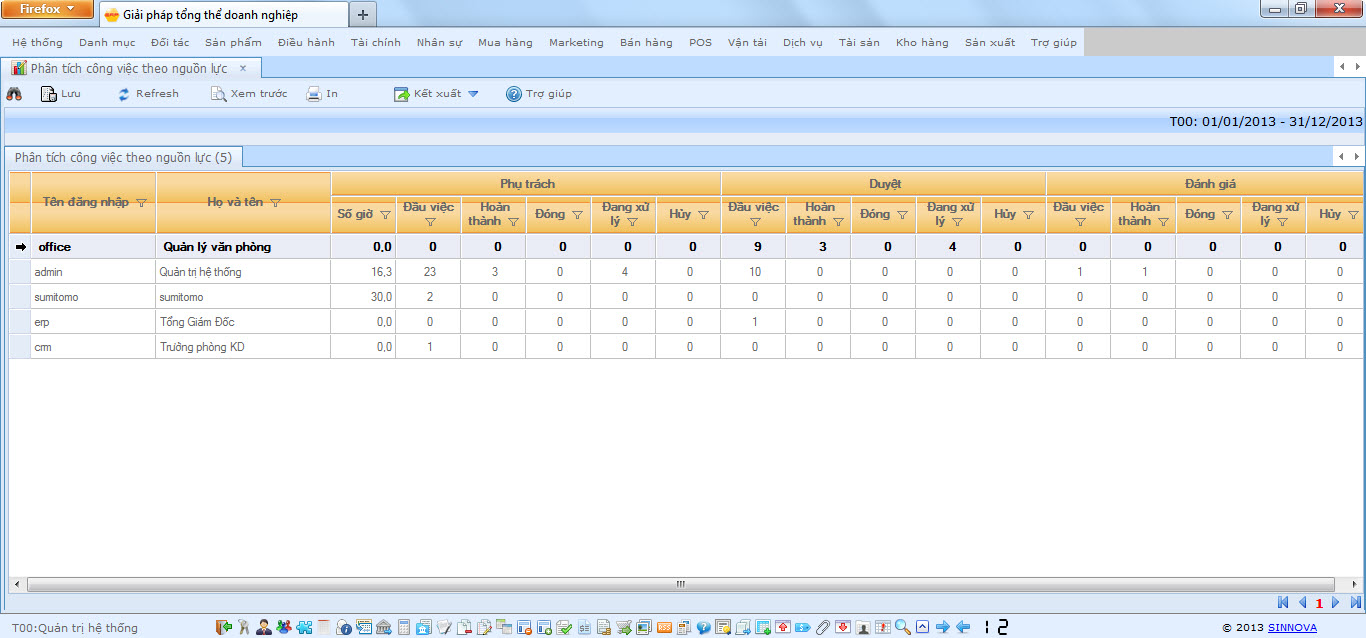Click the 'Trưởng phòng KD' name cell
Image resolution: width=1366 pixels, height=638 pixels.
point(244,347)
